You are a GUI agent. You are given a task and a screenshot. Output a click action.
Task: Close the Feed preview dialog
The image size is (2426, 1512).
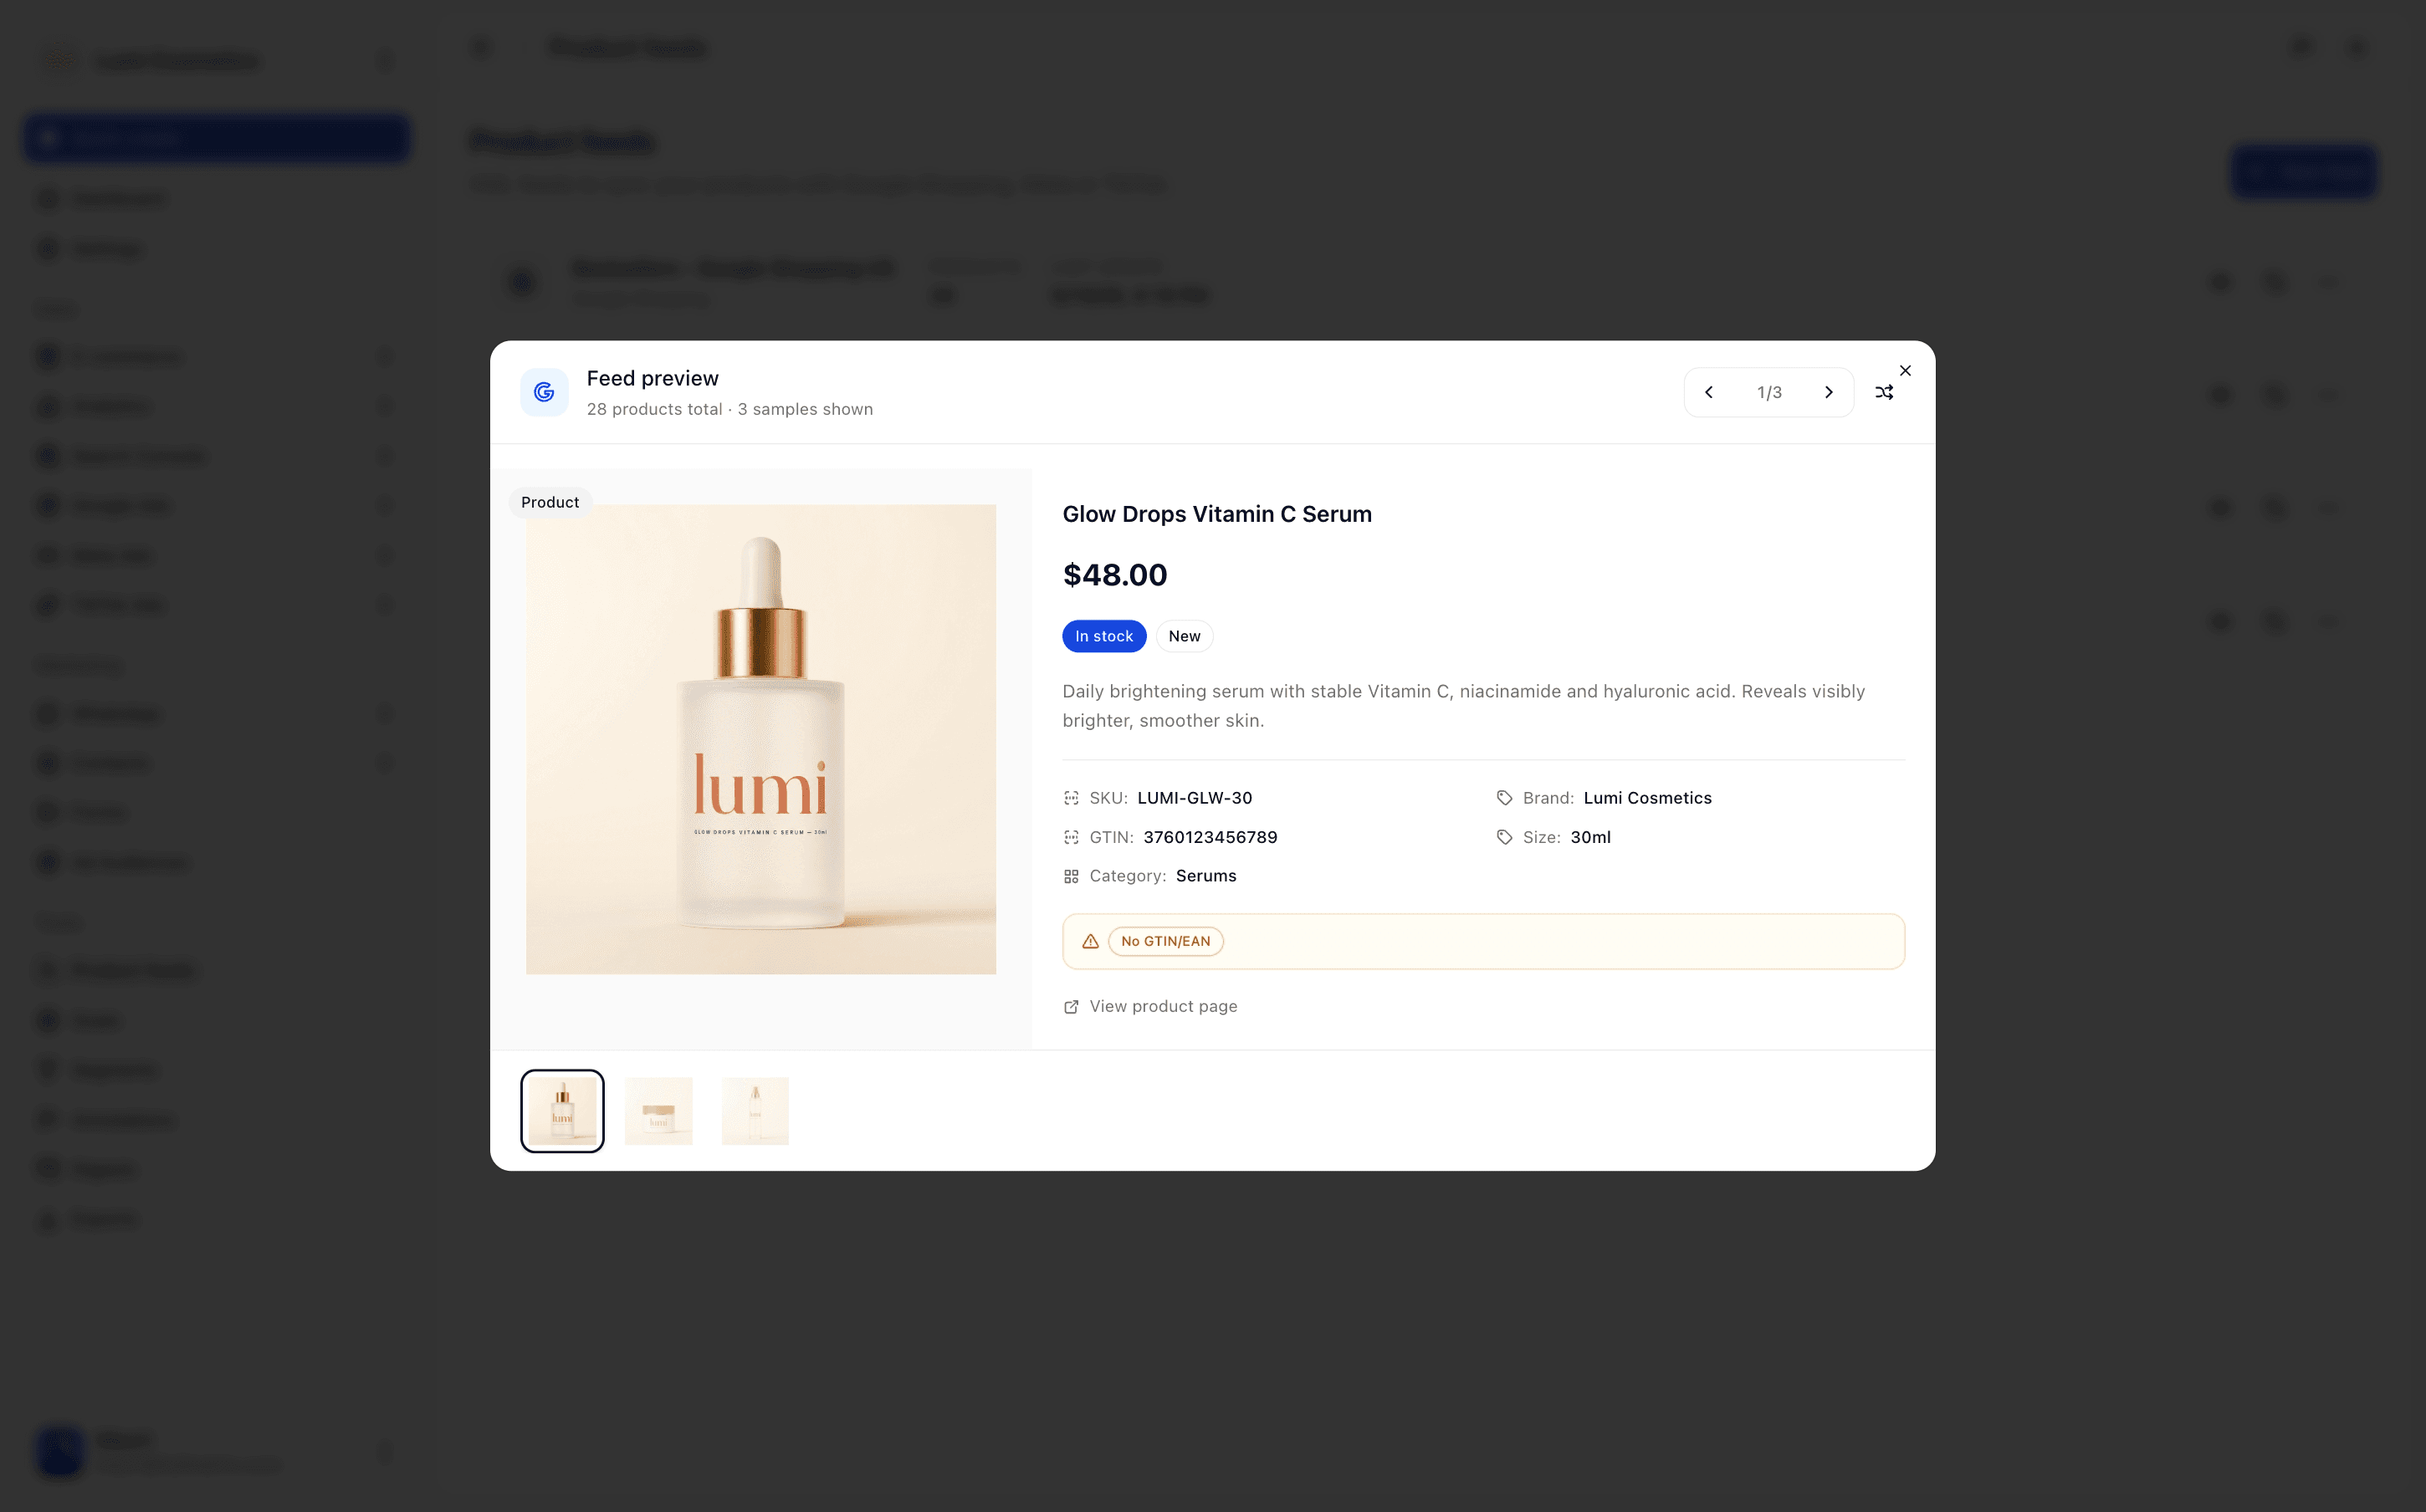(x=1905, y=370)
